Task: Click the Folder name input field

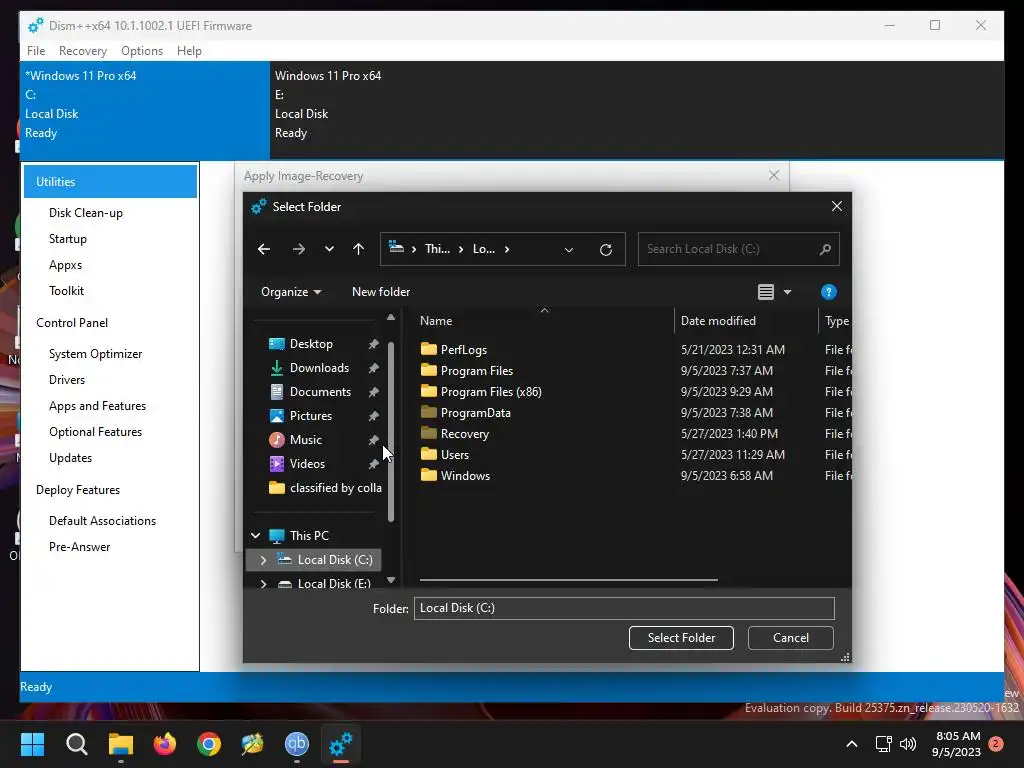Action: 624,608
